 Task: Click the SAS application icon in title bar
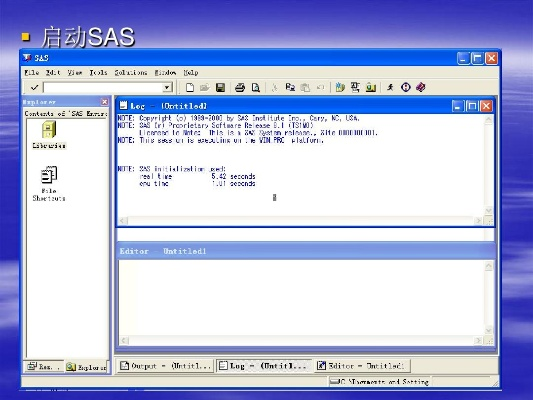[27, 58]
